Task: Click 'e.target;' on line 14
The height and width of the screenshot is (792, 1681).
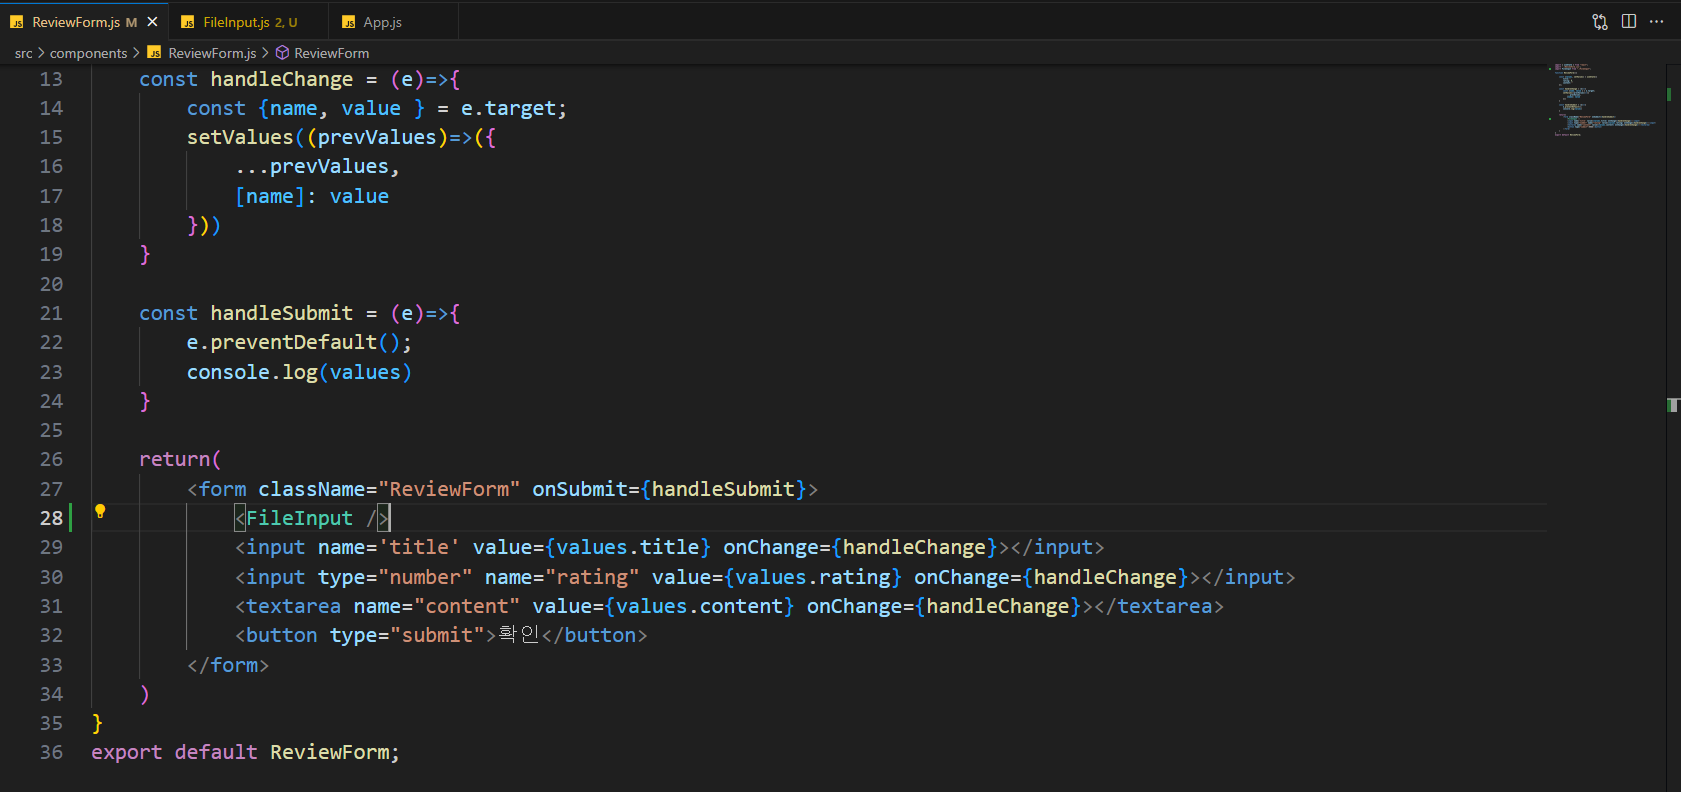Action: coord(514,108)
